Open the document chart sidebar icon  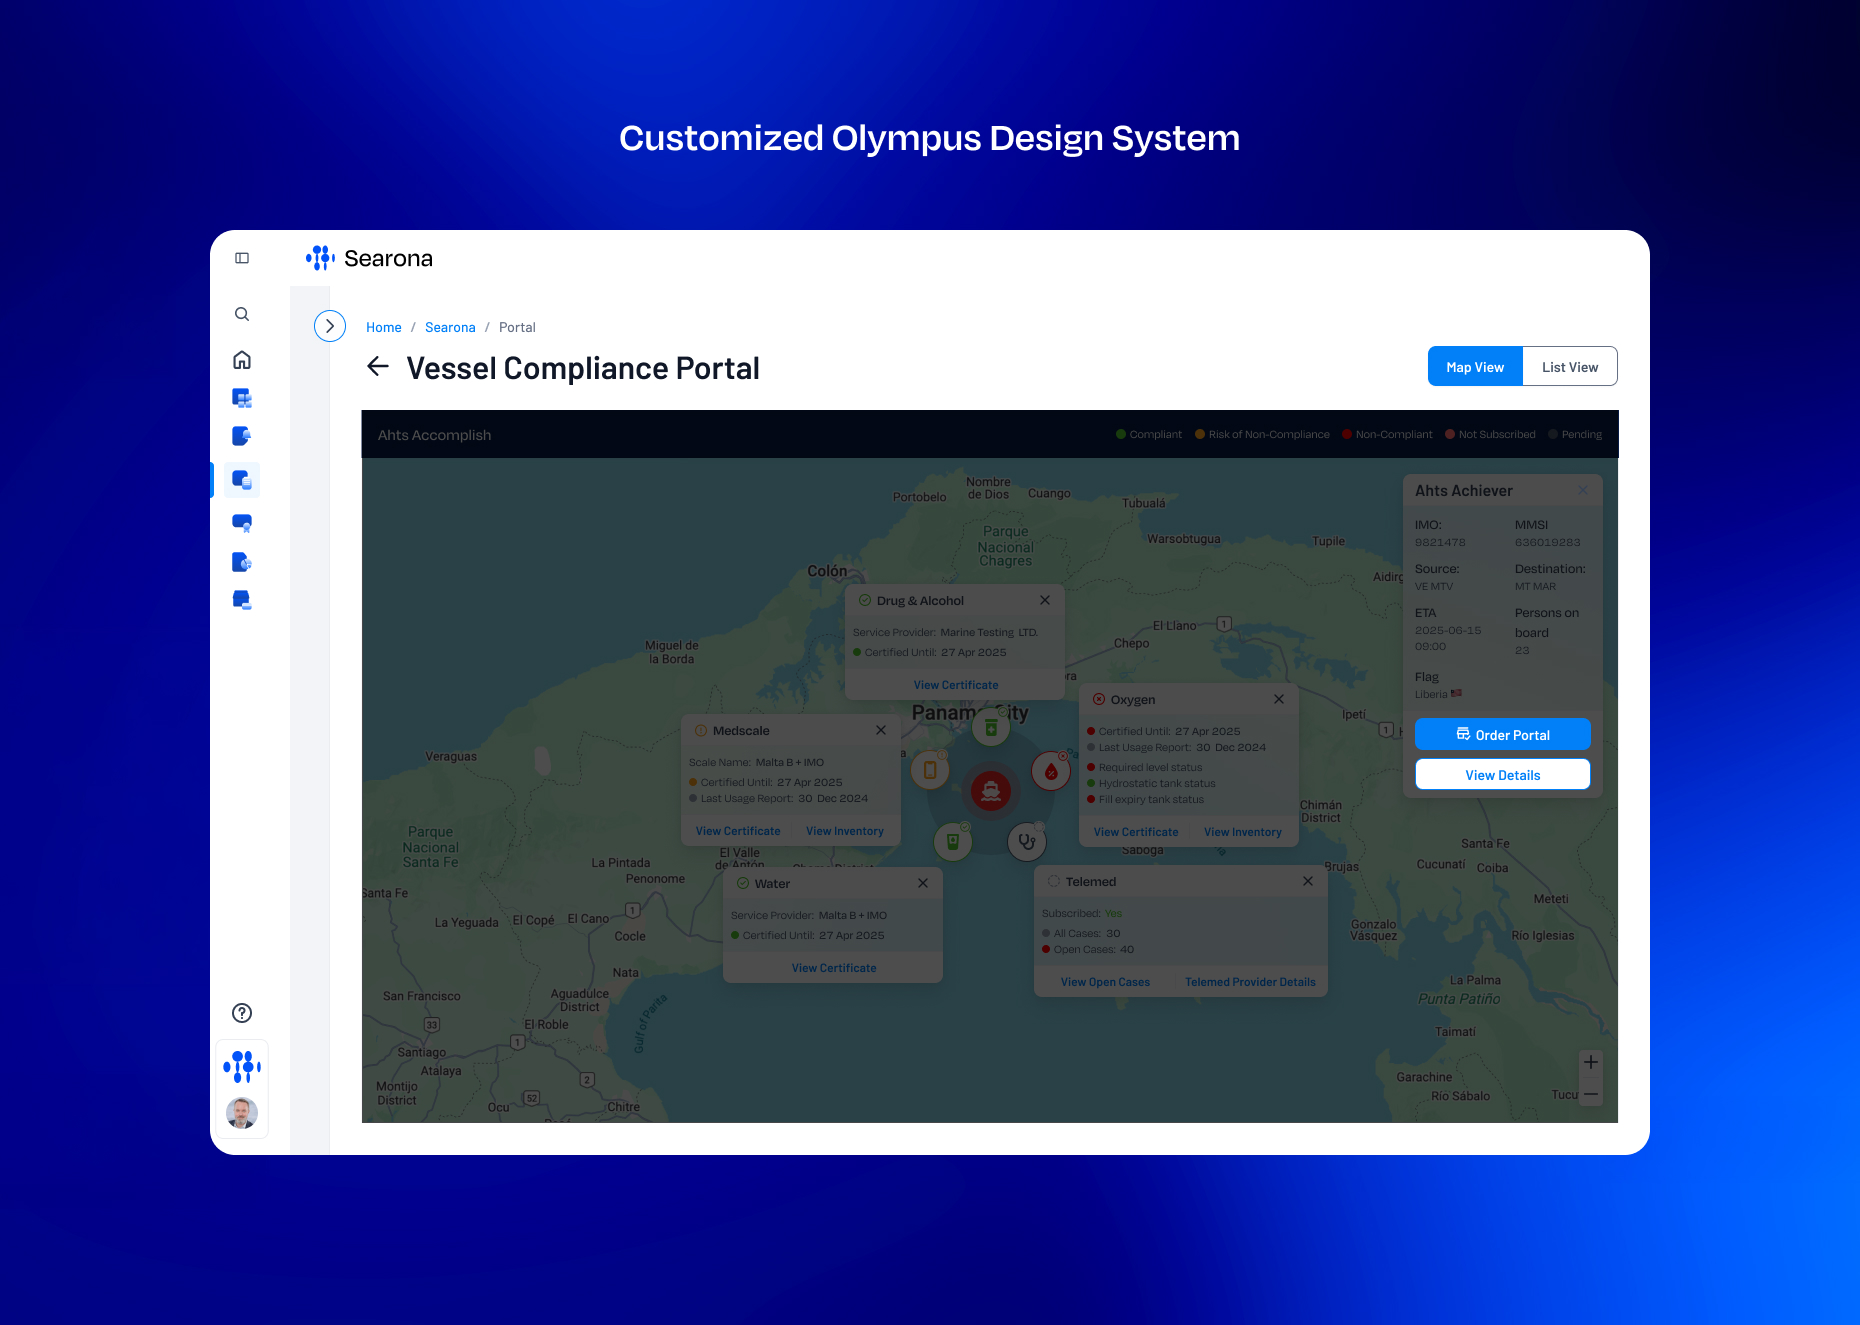[242, 562]
